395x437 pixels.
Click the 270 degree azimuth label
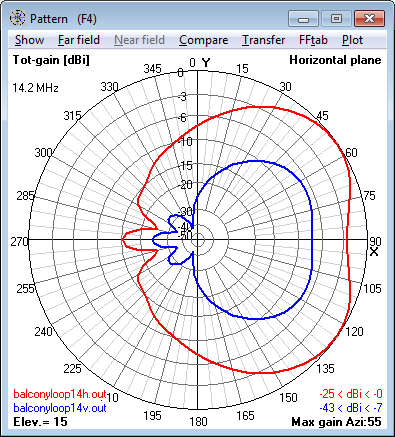point(19,241)
